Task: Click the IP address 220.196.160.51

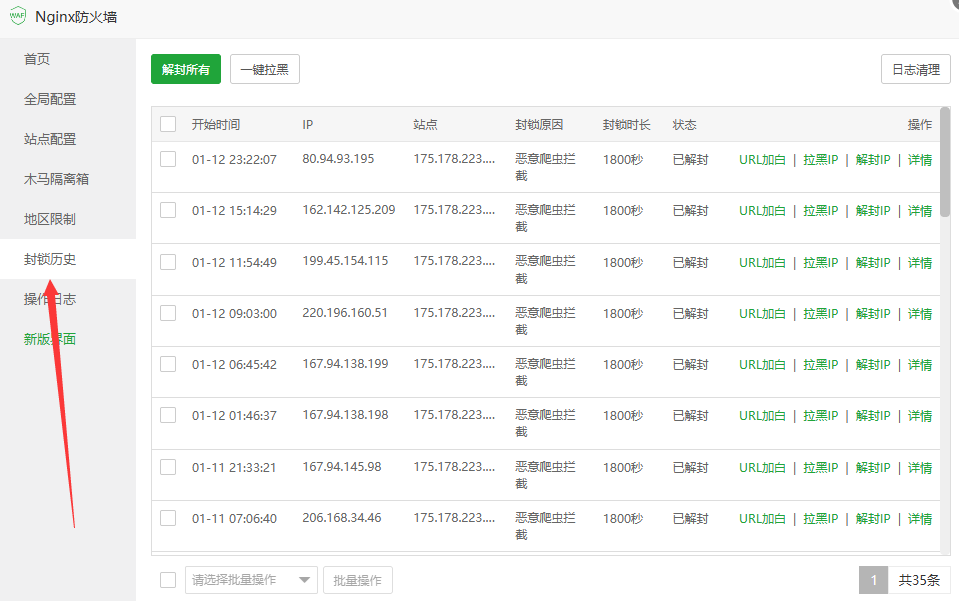Action: click(x=345, y=313)
